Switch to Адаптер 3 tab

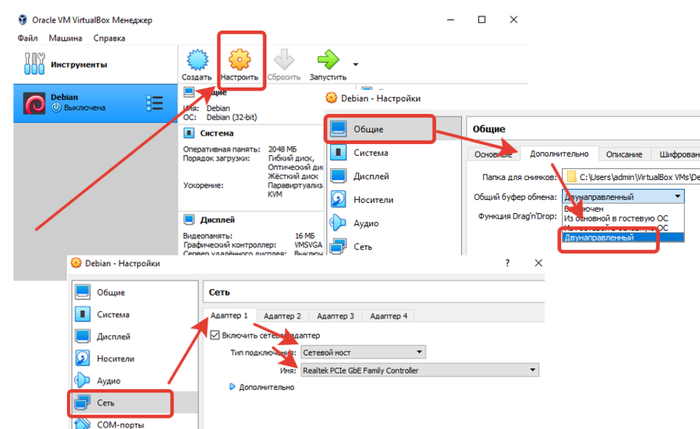335,316
